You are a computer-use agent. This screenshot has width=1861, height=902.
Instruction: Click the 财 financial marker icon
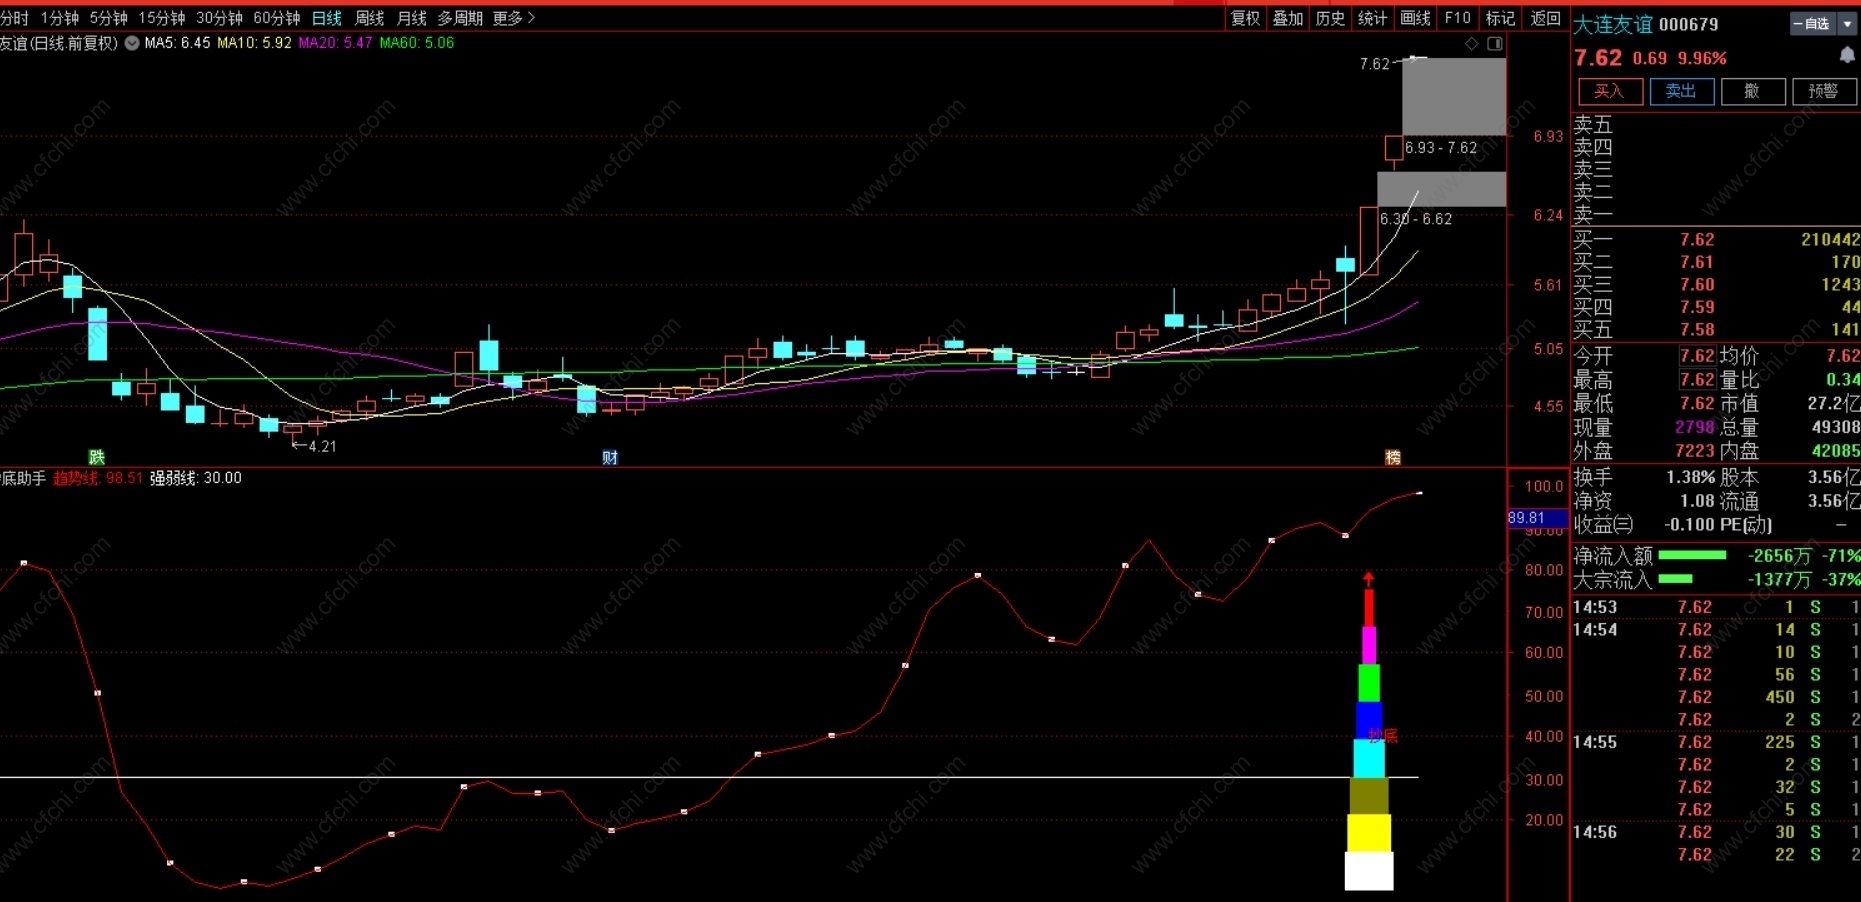[610, 457]
